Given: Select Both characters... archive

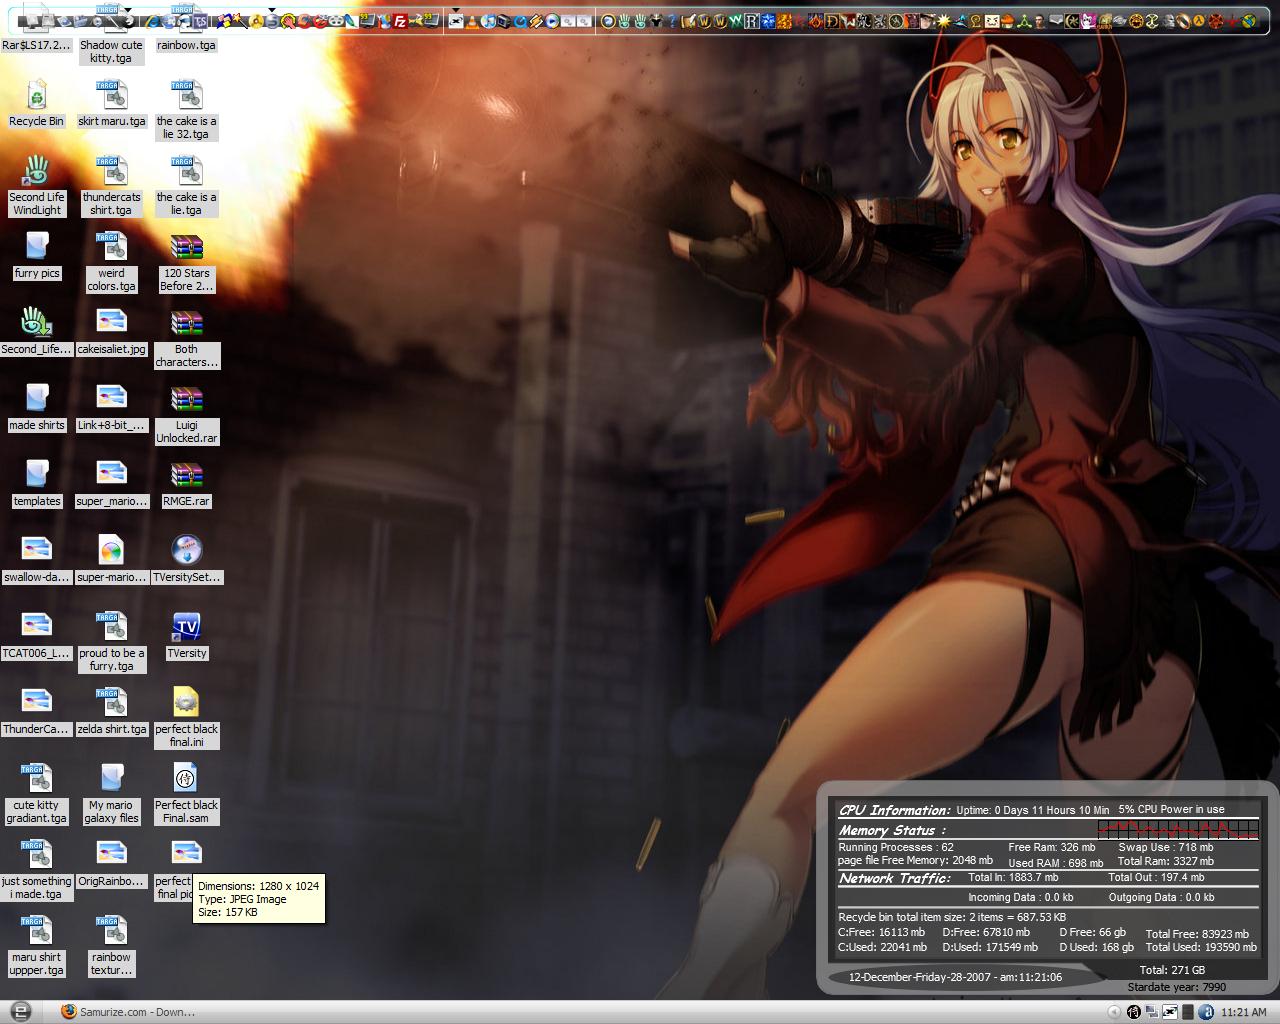Looking at the screenshot, I should [x=186, y=337].
